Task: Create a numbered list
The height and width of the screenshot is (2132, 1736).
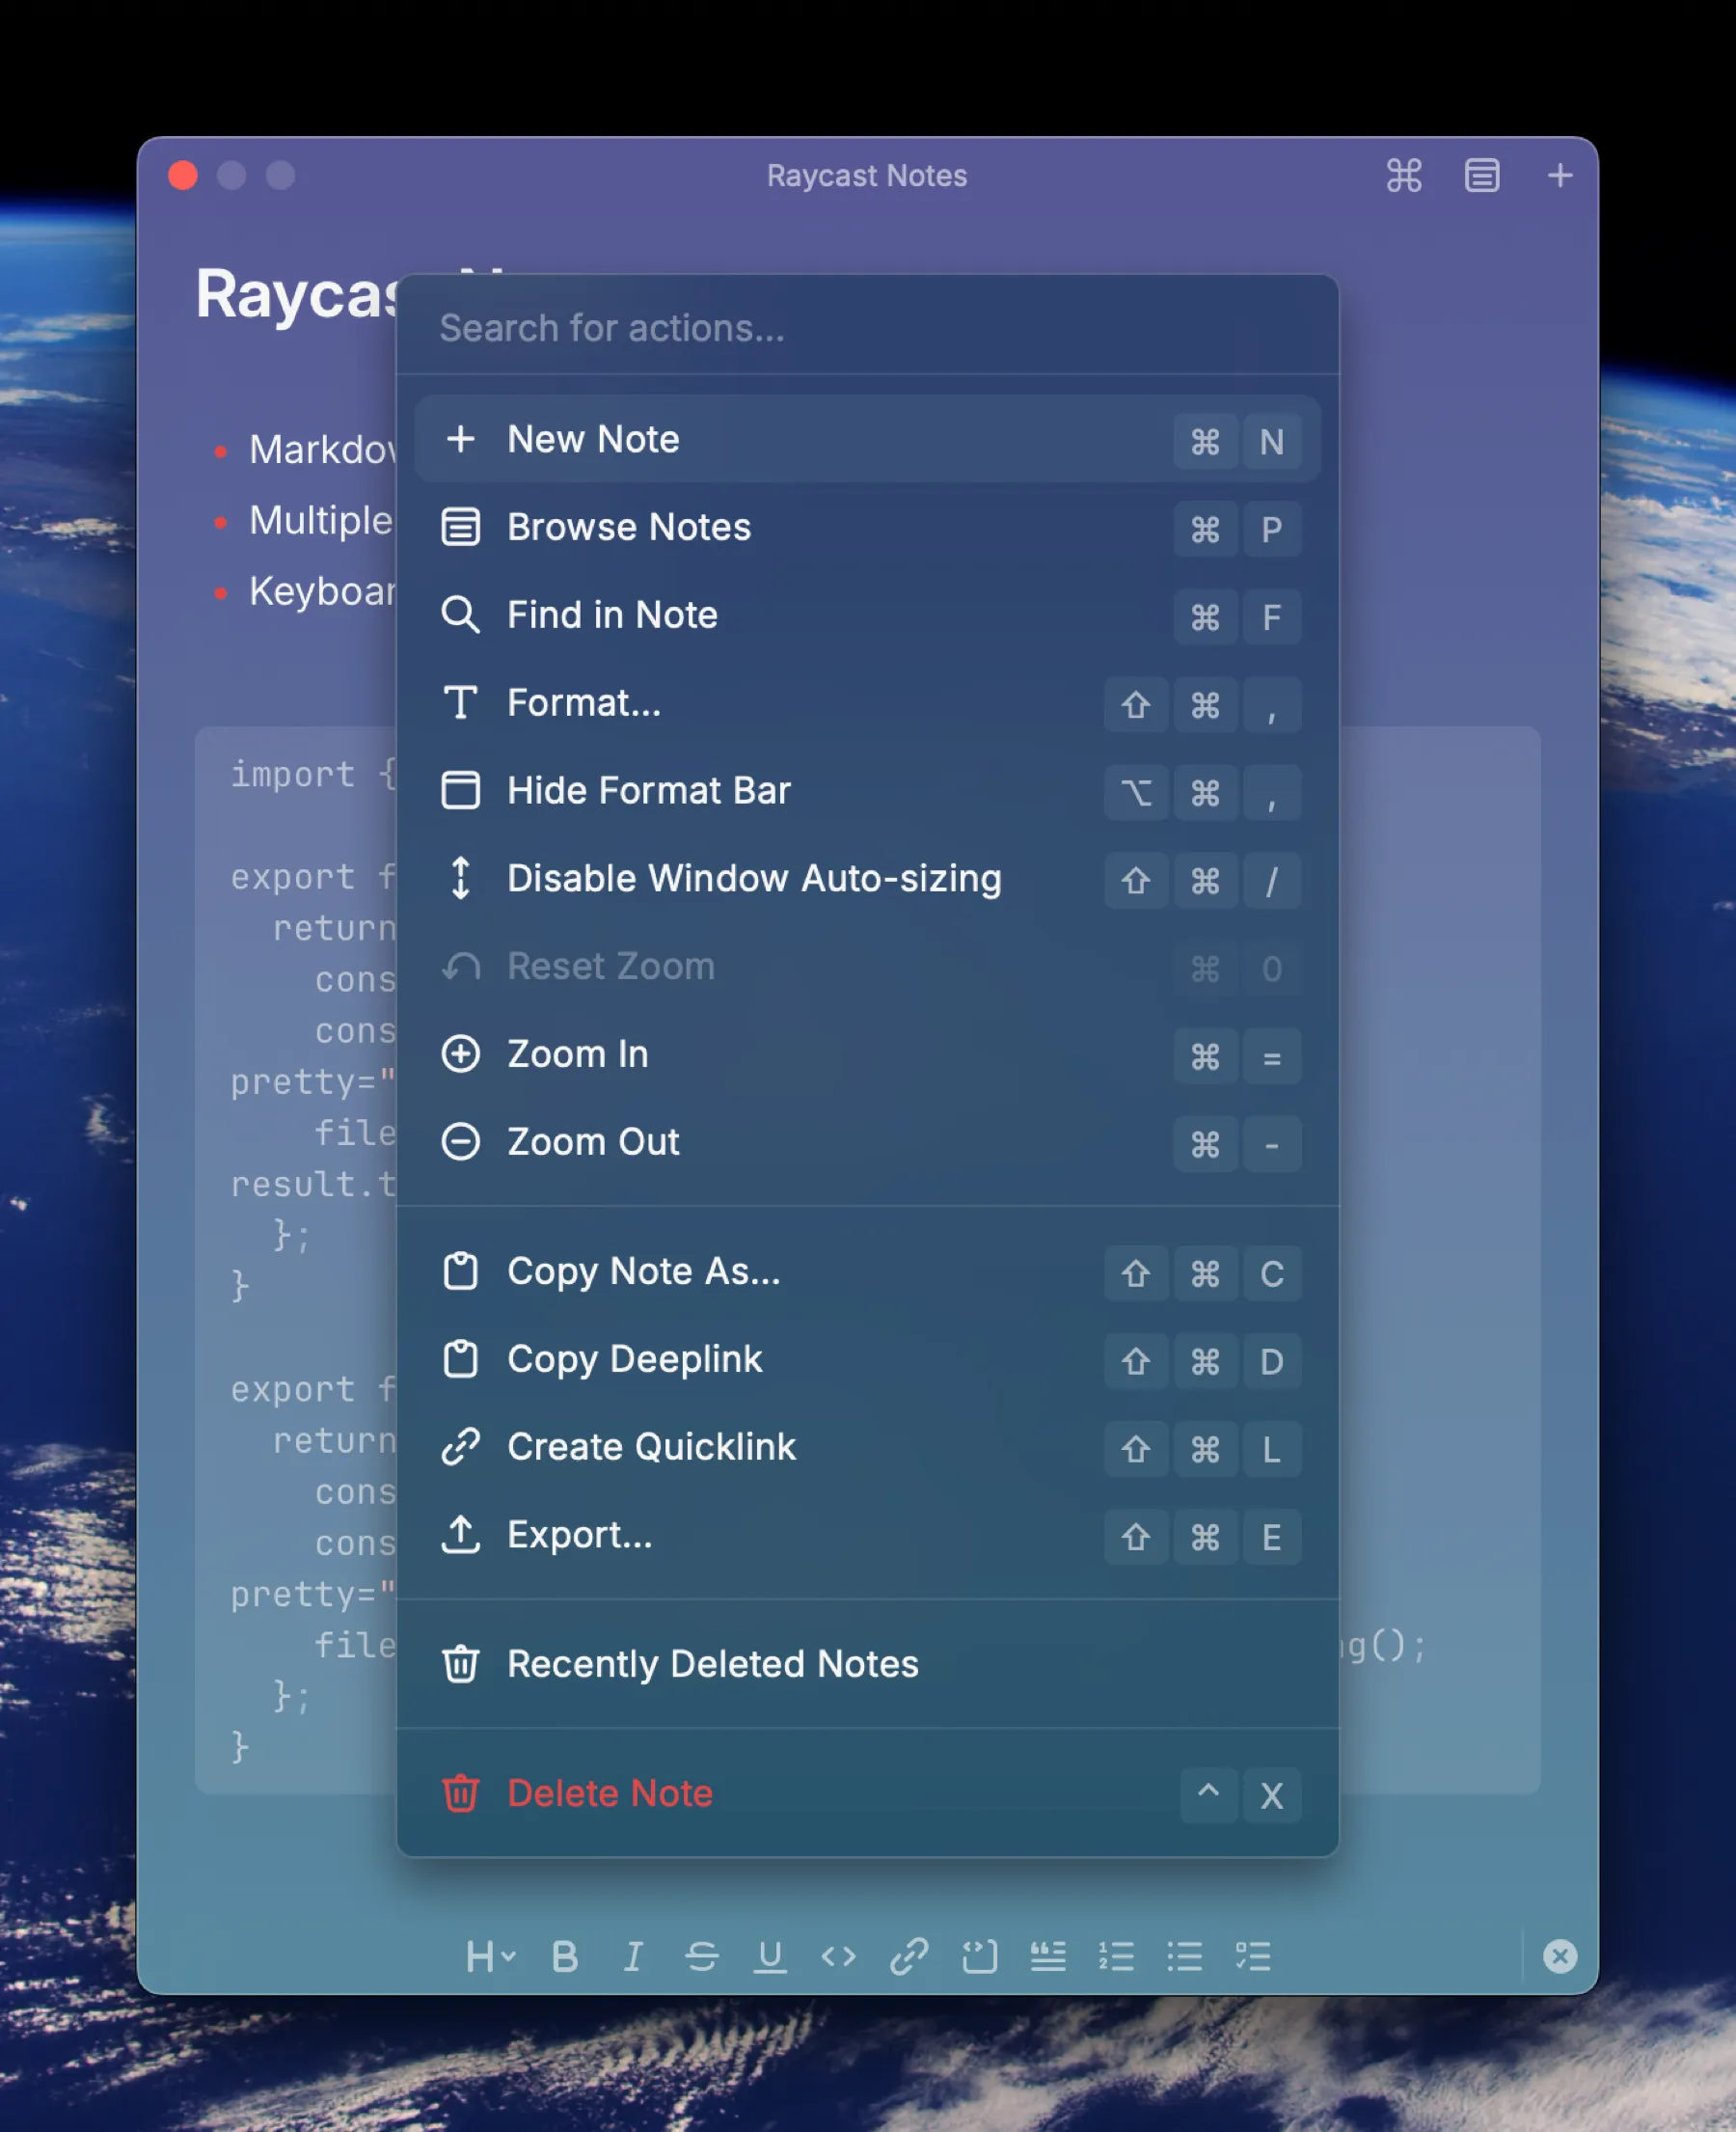Action: pos(1117,1957)
